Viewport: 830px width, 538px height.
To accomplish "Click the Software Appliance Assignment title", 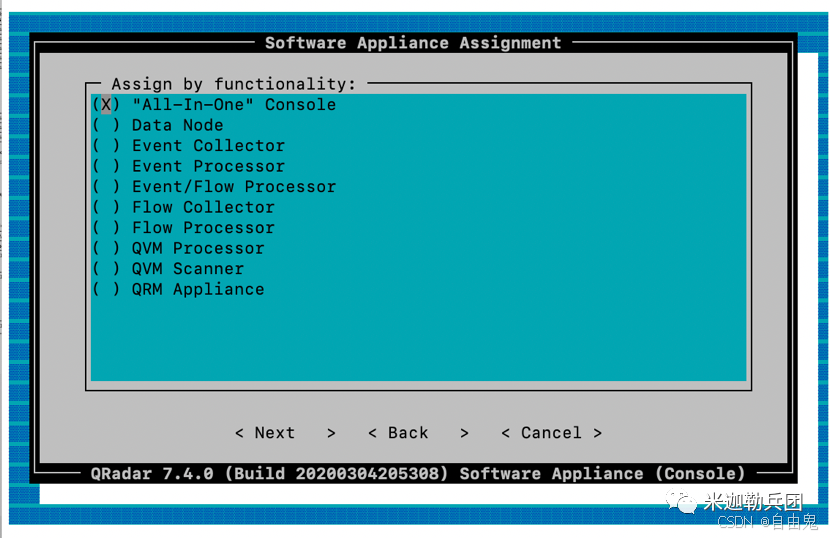I will coord(413,43).
